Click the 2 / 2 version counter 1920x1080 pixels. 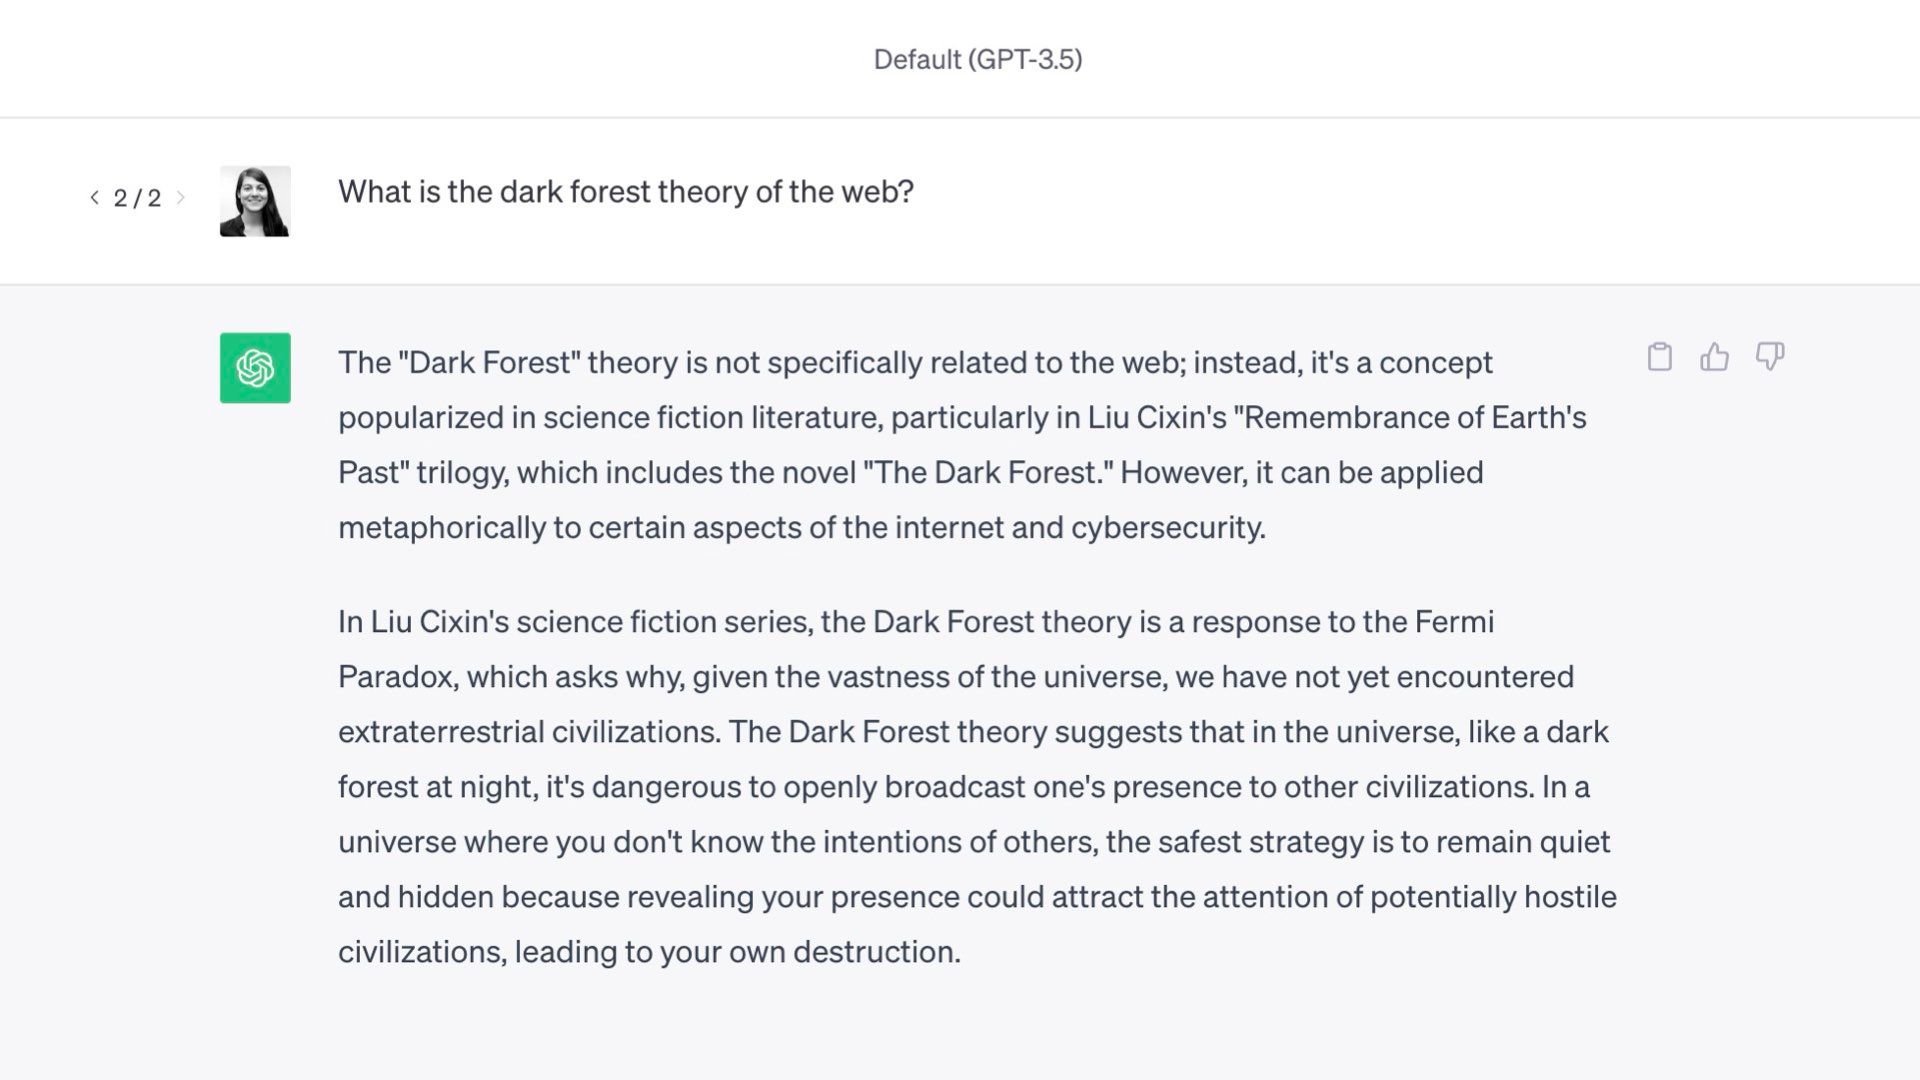pyautogui.click(x=137, y=198)
